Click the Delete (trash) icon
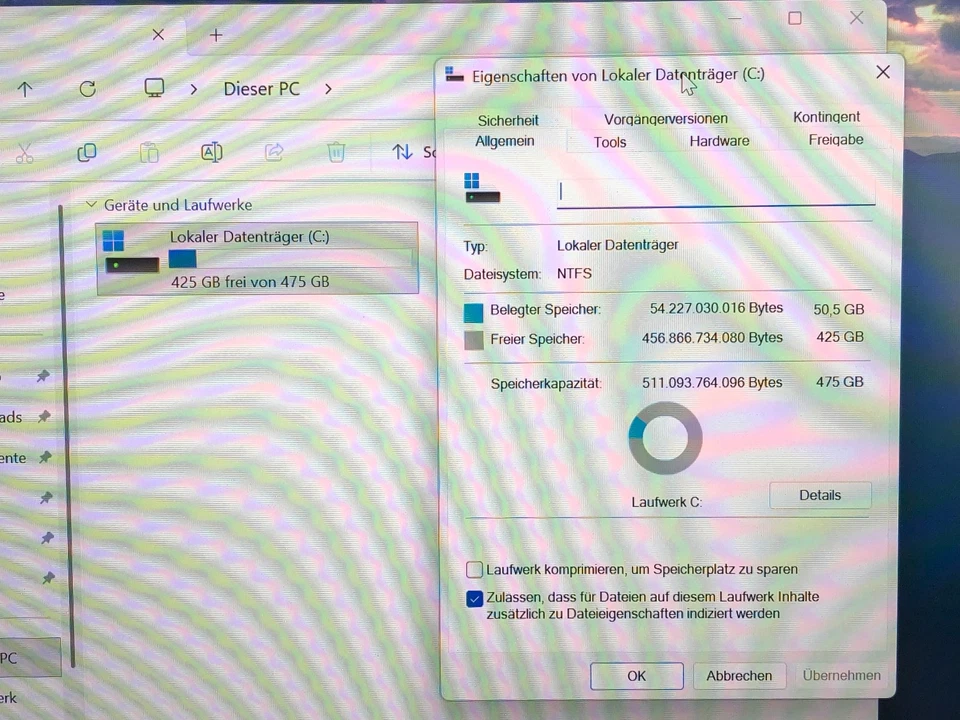Viewport: 960px width, 720px height. coord(335,151)
